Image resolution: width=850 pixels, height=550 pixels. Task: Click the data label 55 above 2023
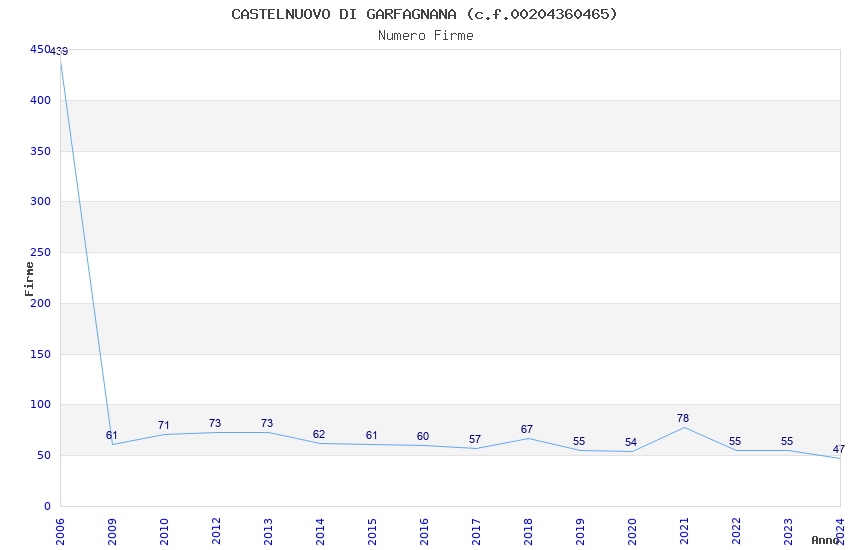click(787, 442)
